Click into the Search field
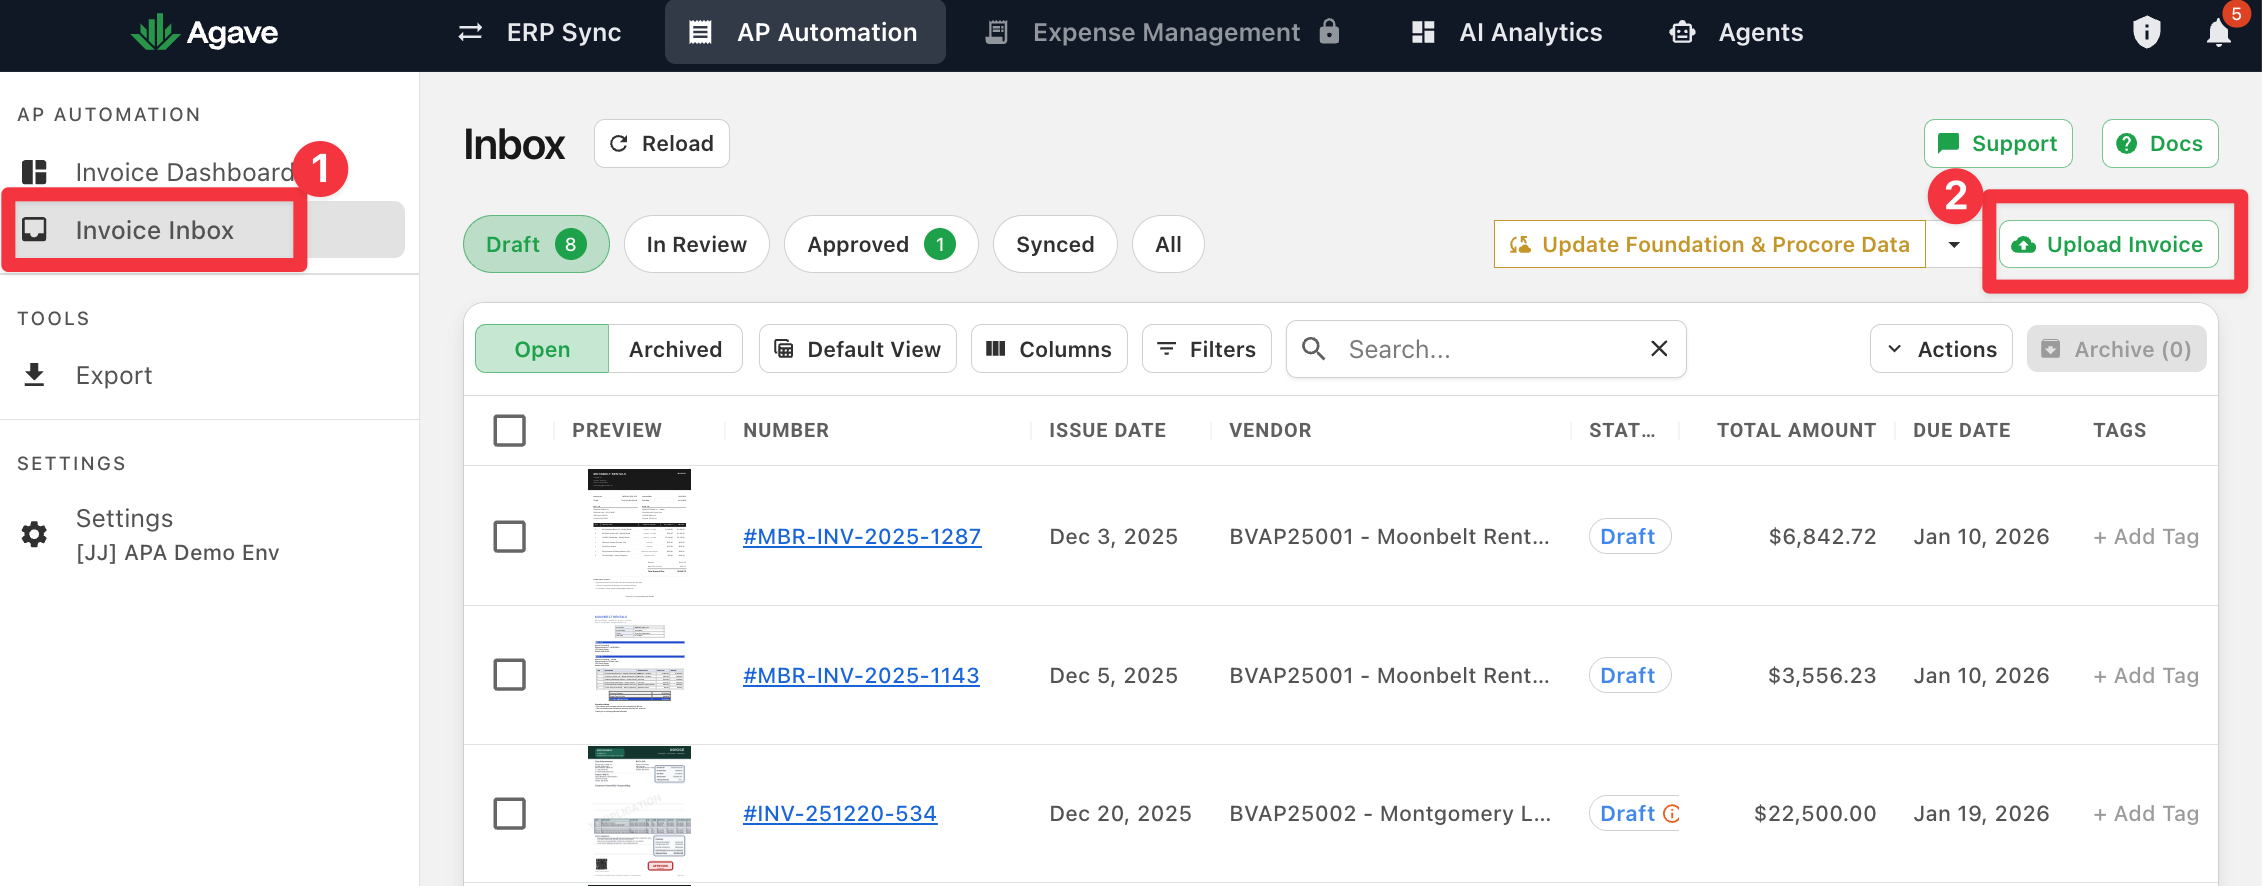 click(1486, 349)
